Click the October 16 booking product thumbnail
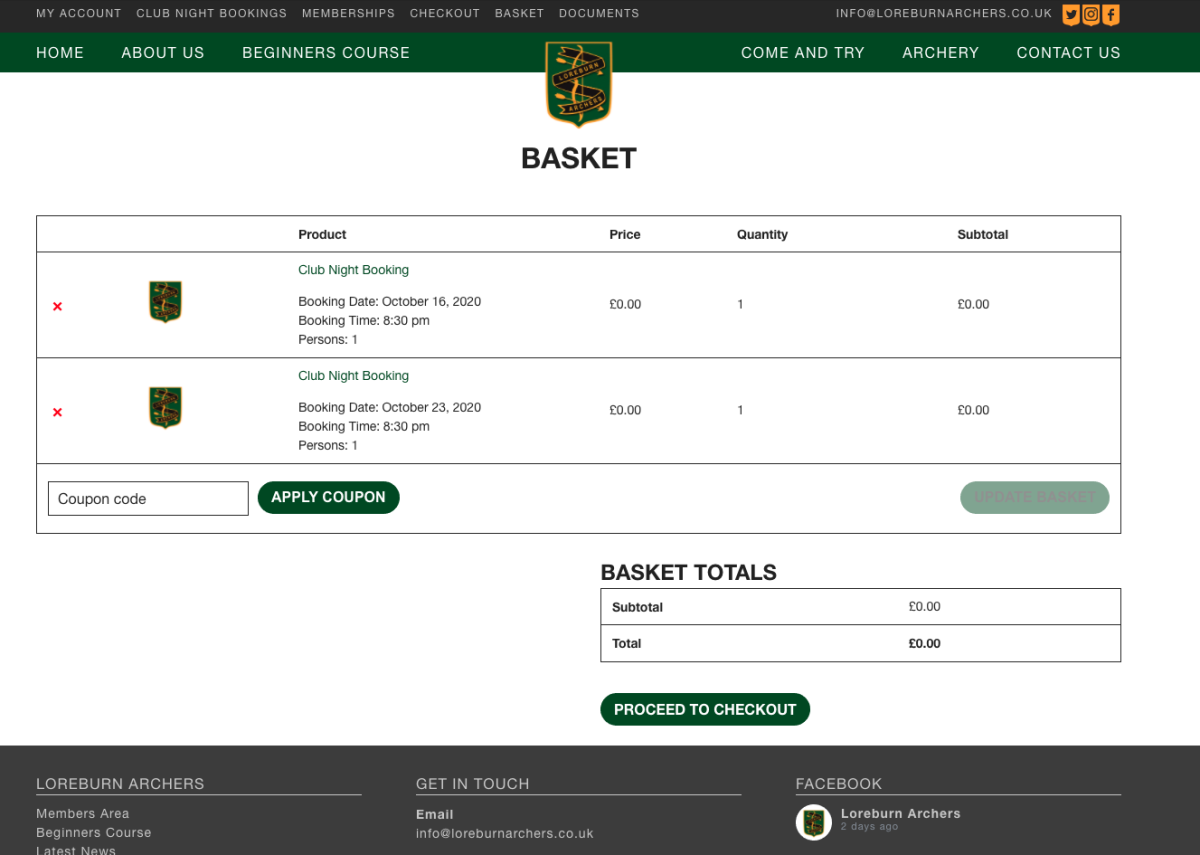Image resolution: width=1200 pixels, height=855 pixels. [x=165, y=302]
